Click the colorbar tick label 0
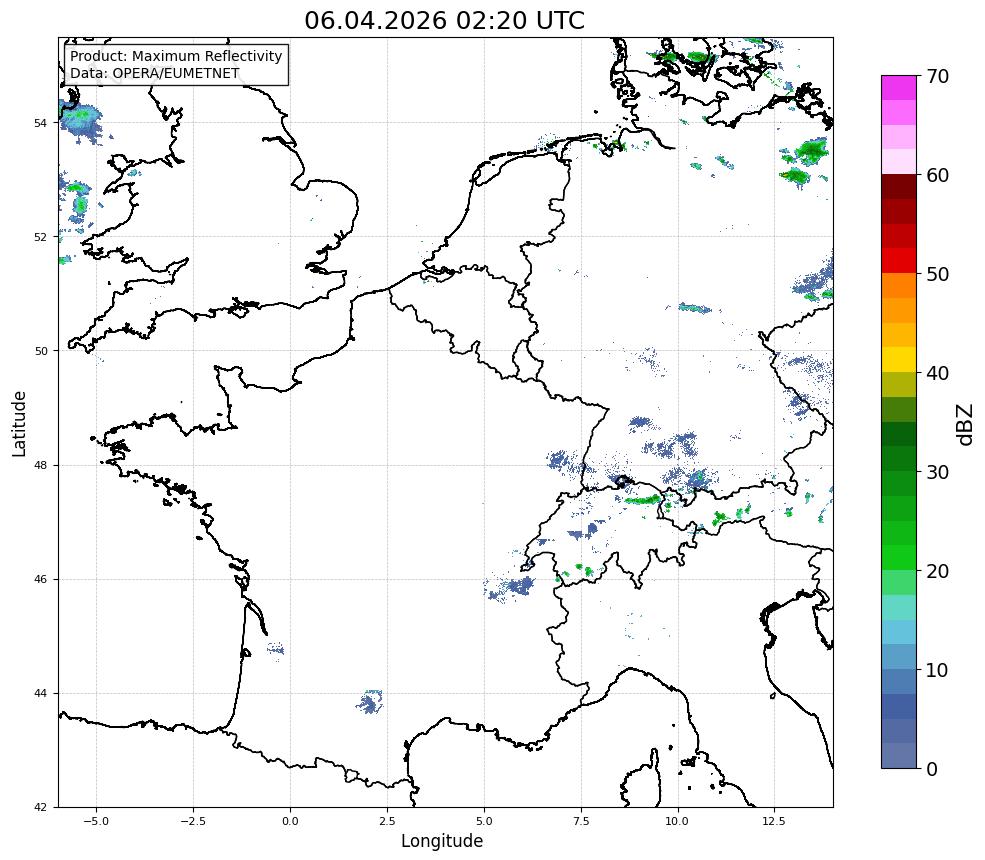 (x=932, y=770)
